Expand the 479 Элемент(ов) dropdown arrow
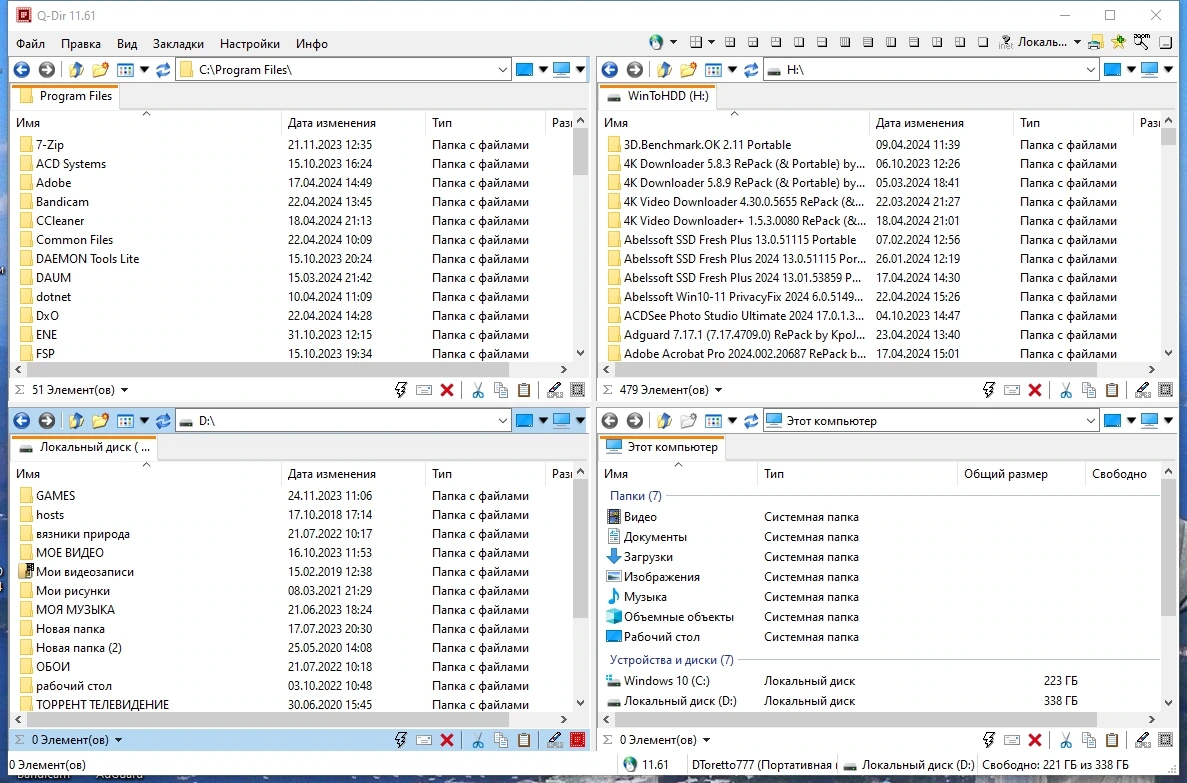This screenshot has width=1187, height=783. (x=718, y=390)
